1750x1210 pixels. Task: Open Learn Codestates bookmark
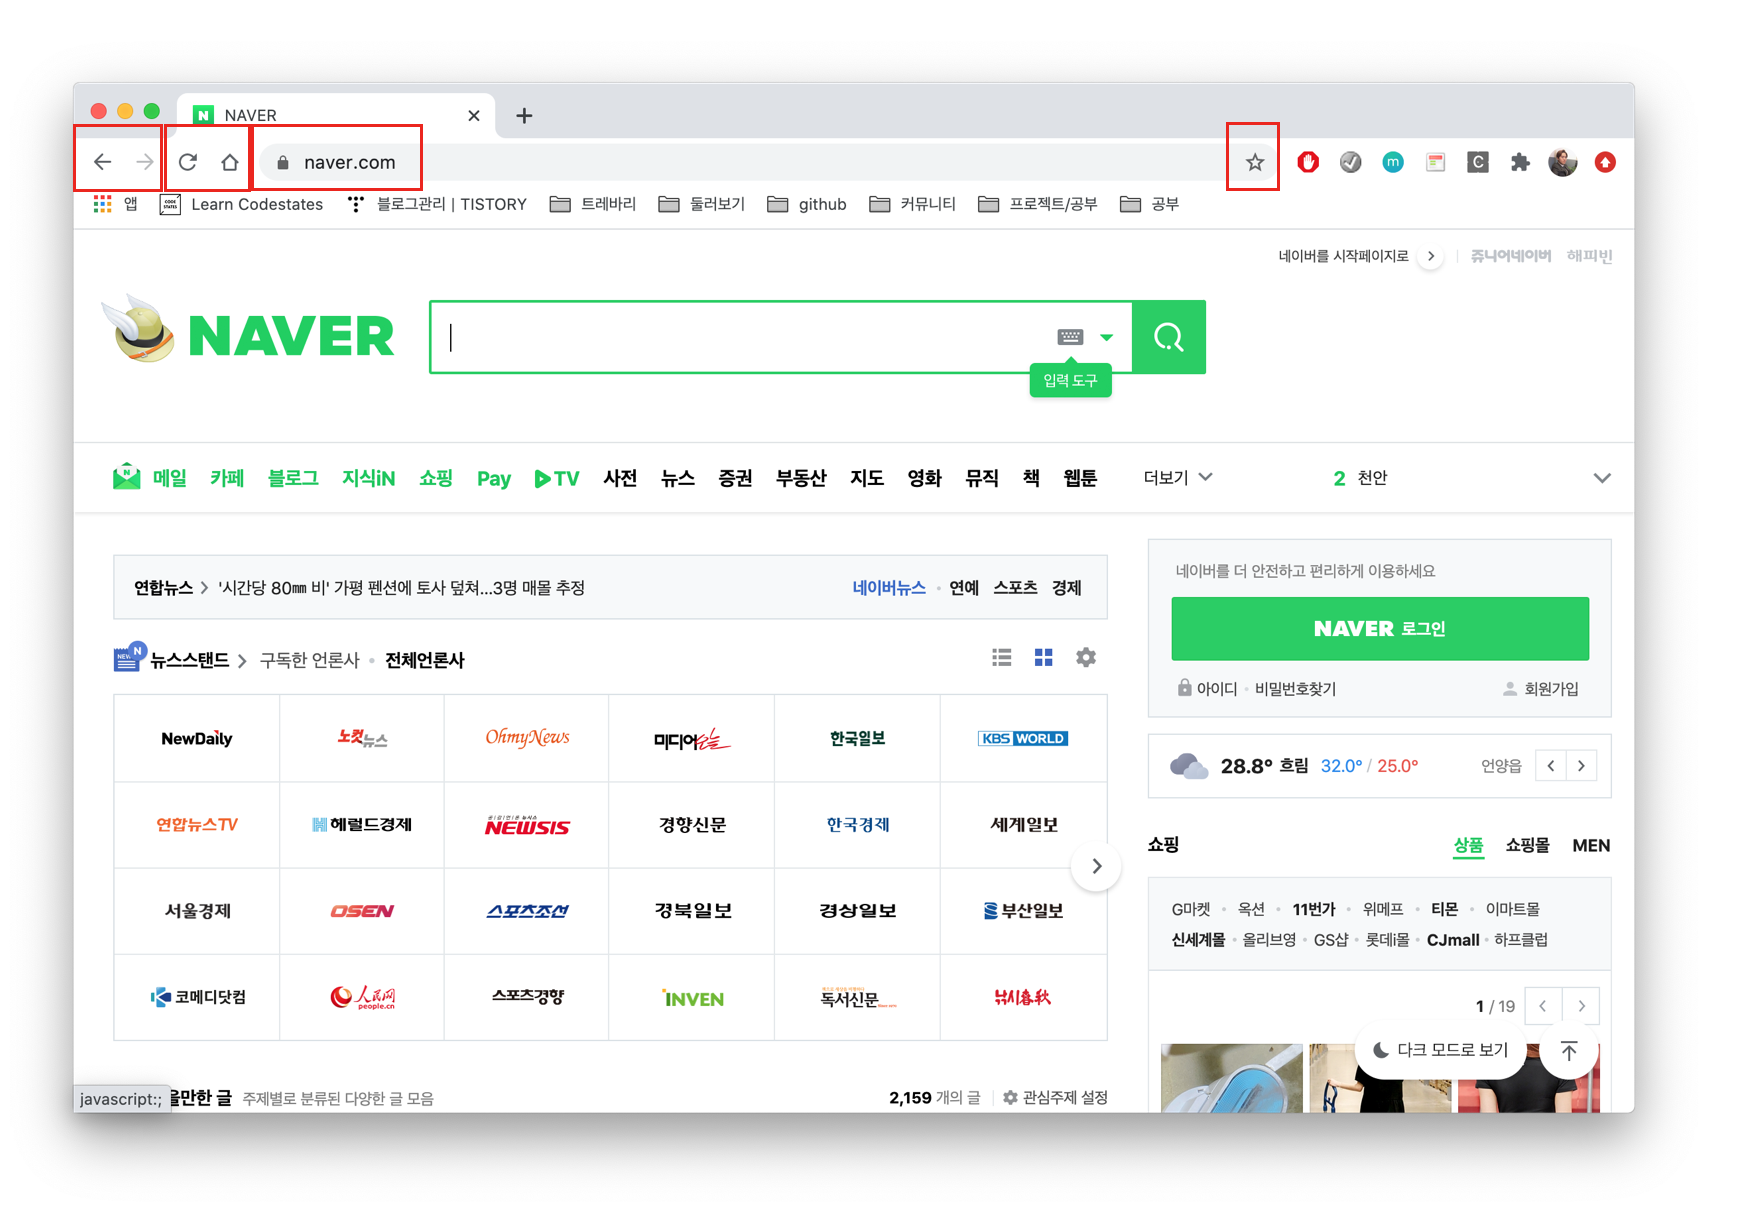tap(242, 204)
